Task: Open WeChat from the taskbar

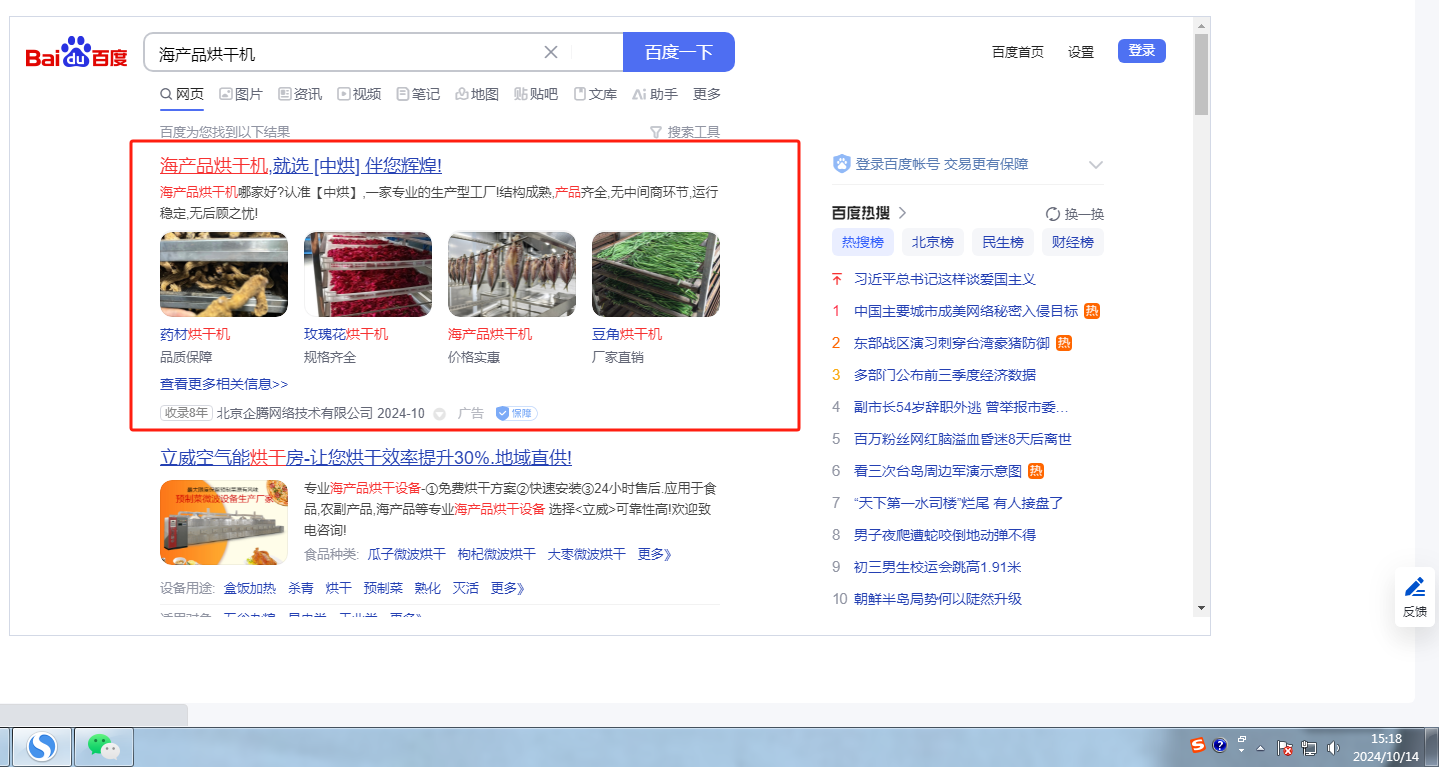Action: pyautogui.click(x=103, y=746)
